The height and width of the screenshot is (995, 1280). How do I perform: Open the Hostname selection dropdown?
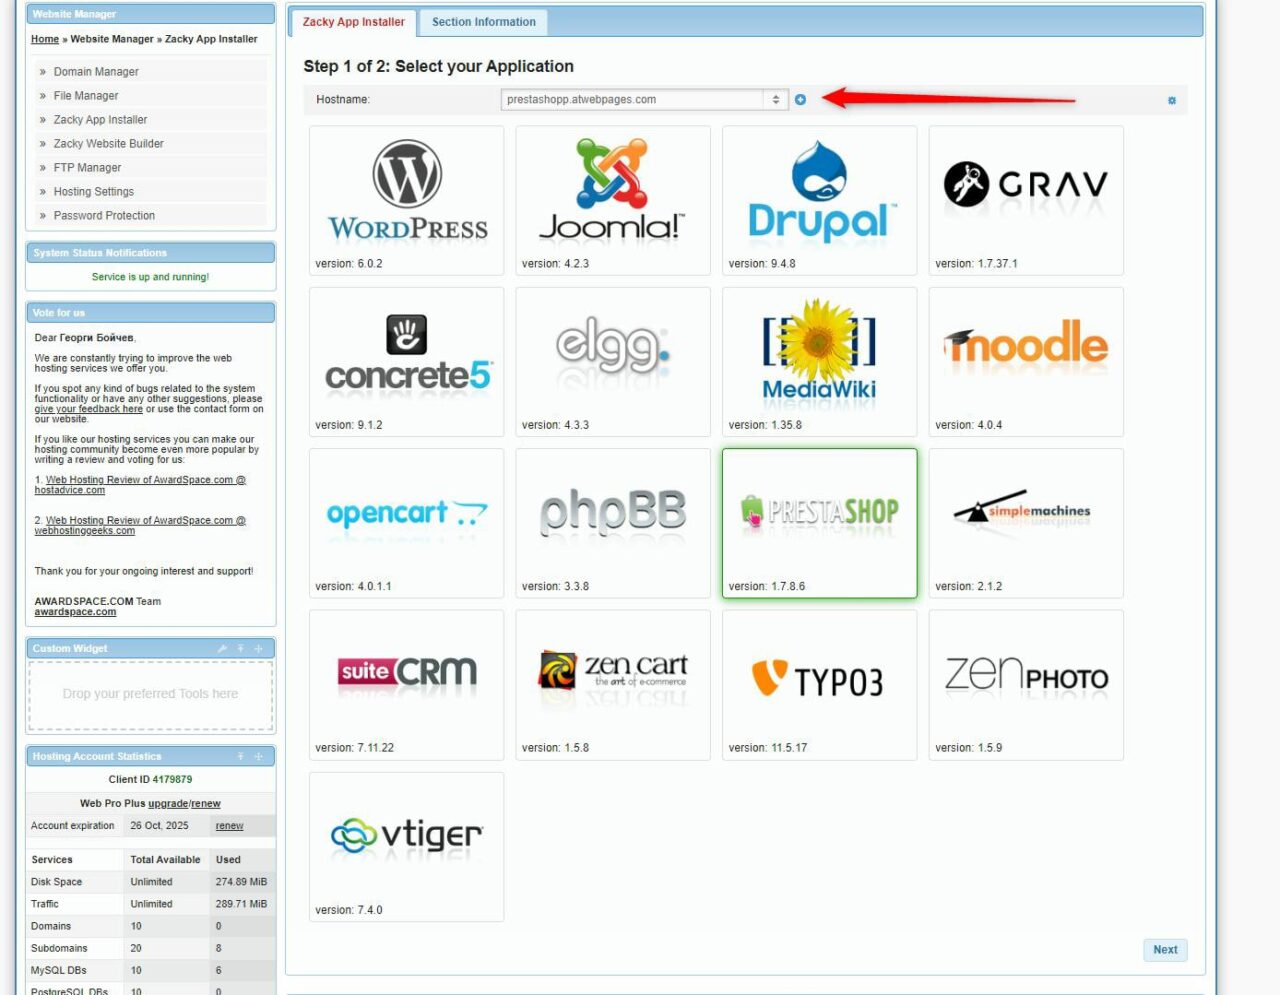point(775,100)
